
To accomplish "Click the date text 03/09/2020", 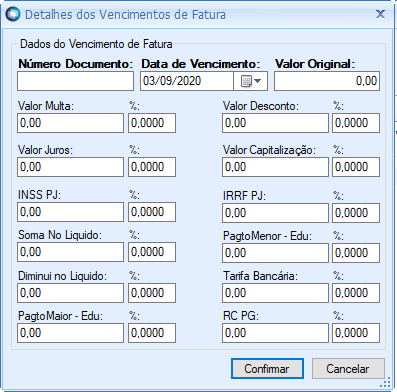I will (172, 81).
